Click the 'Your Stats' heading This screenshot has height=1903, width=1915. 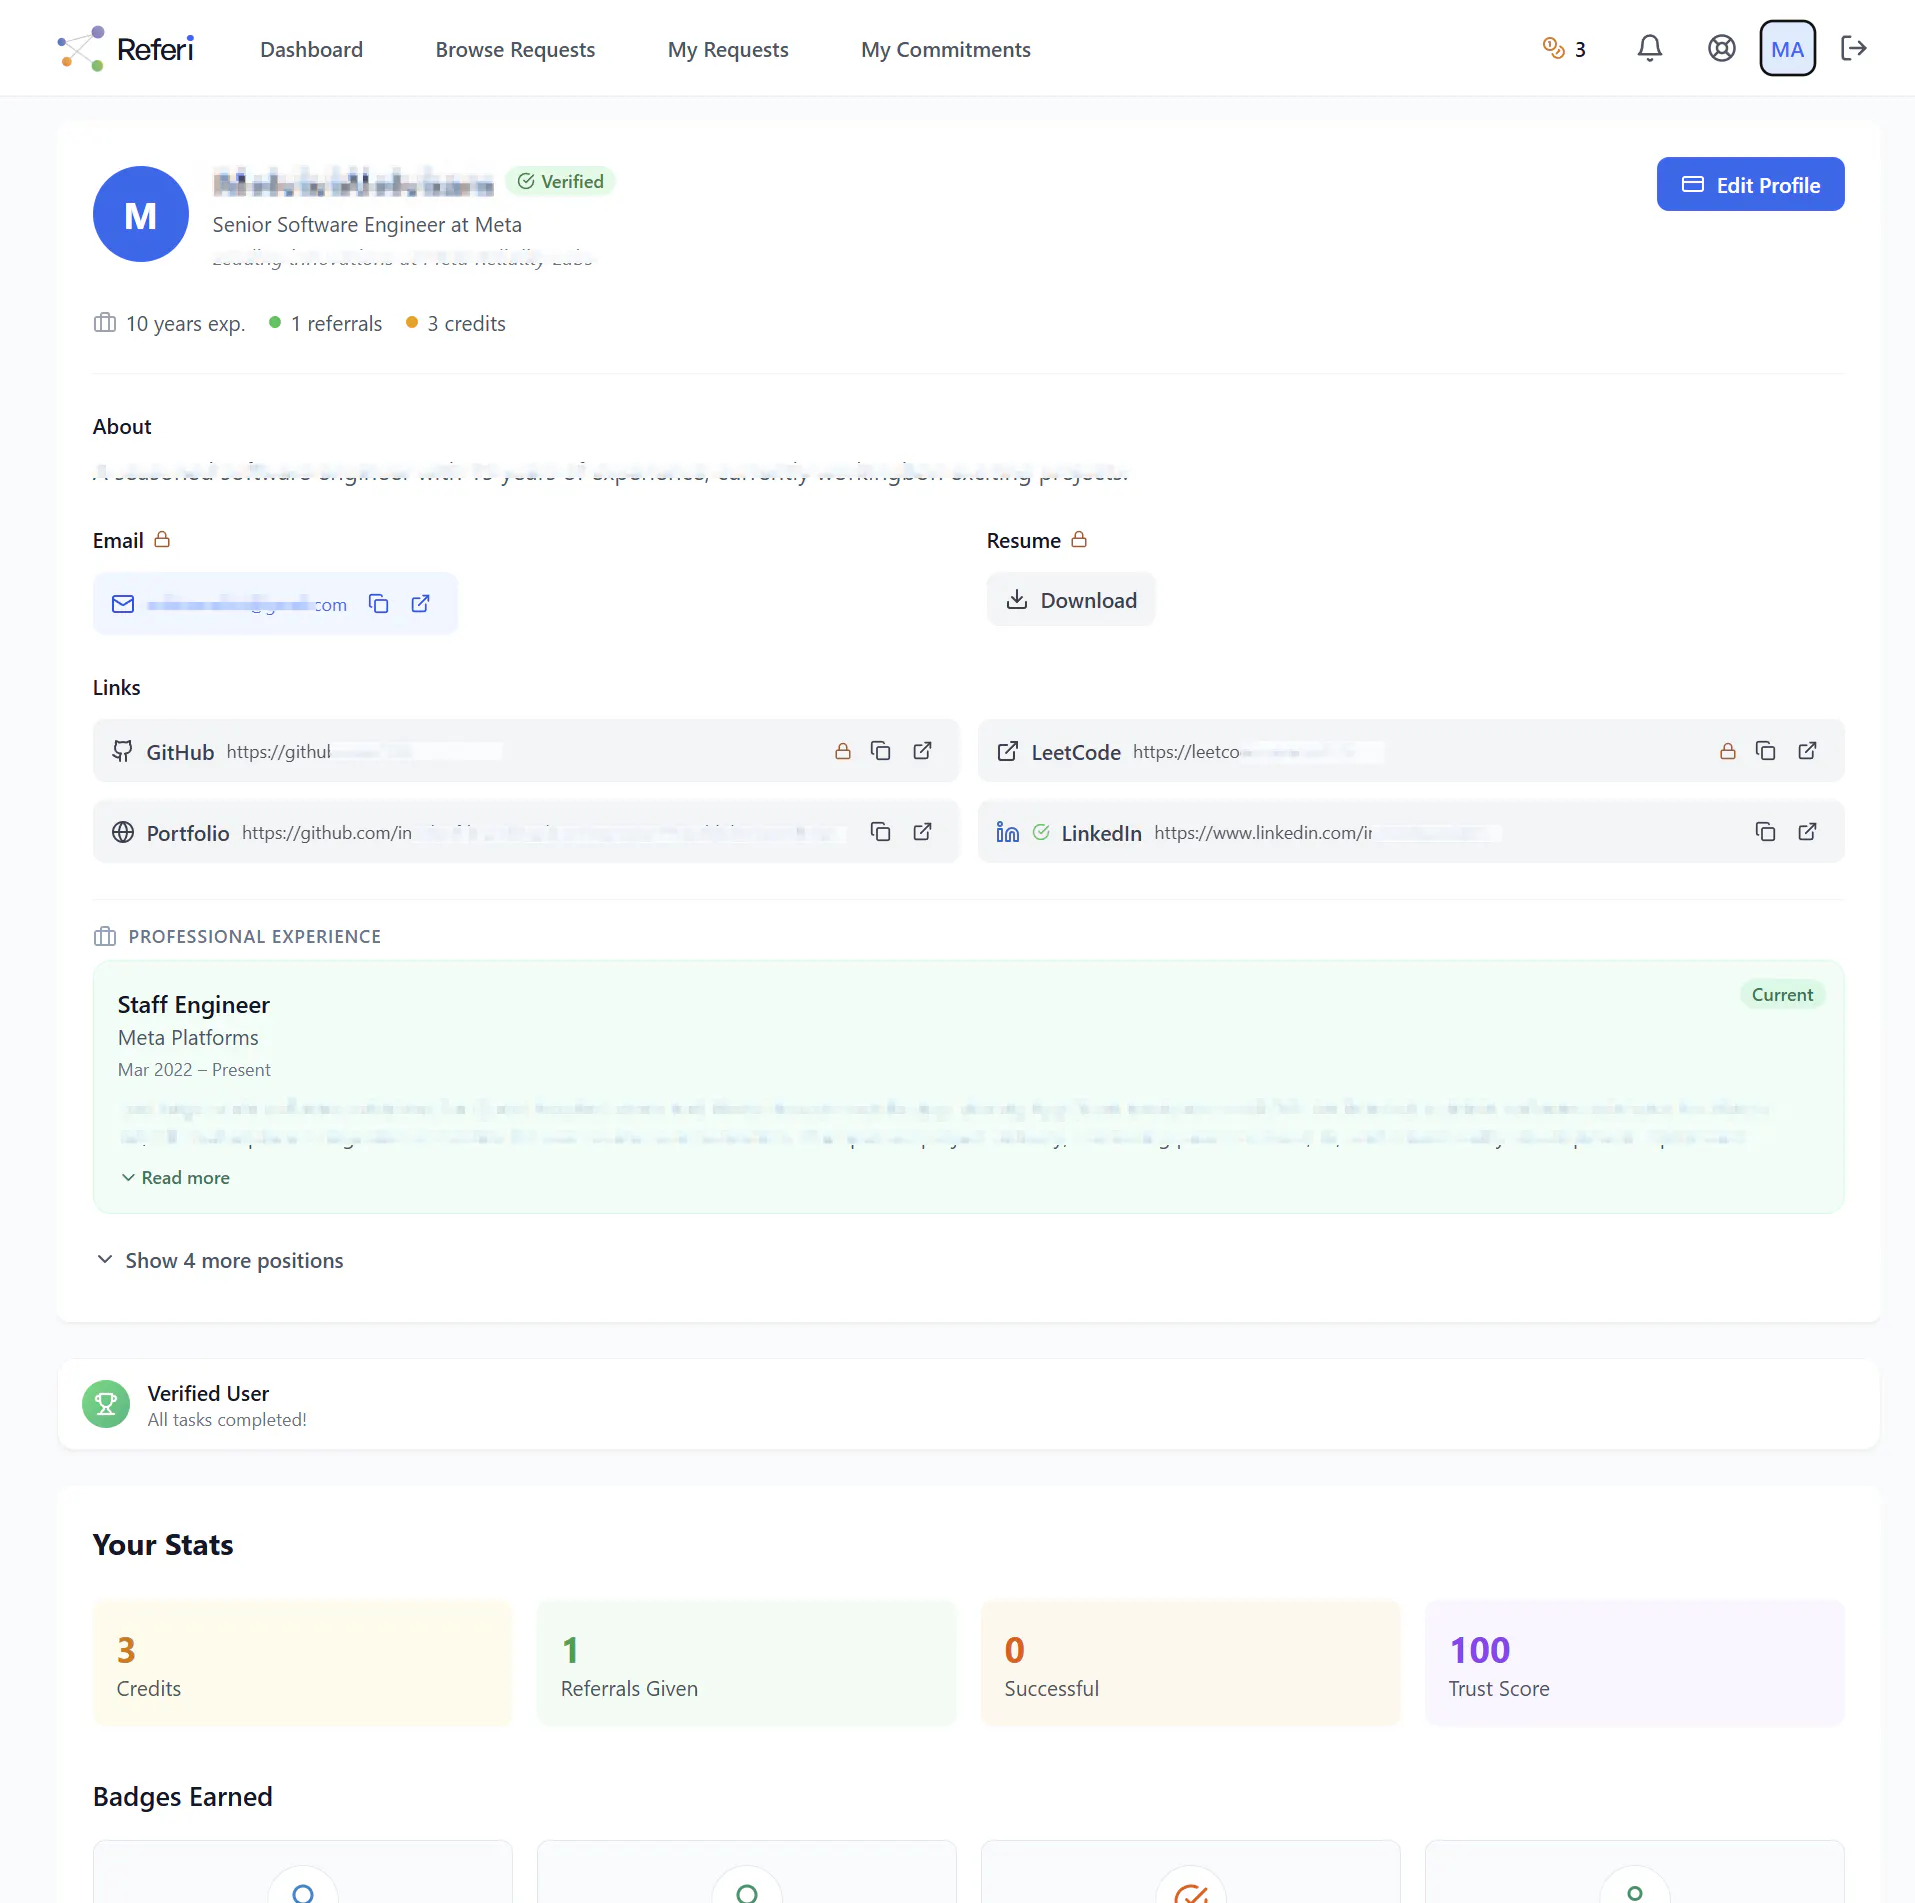163,1545
